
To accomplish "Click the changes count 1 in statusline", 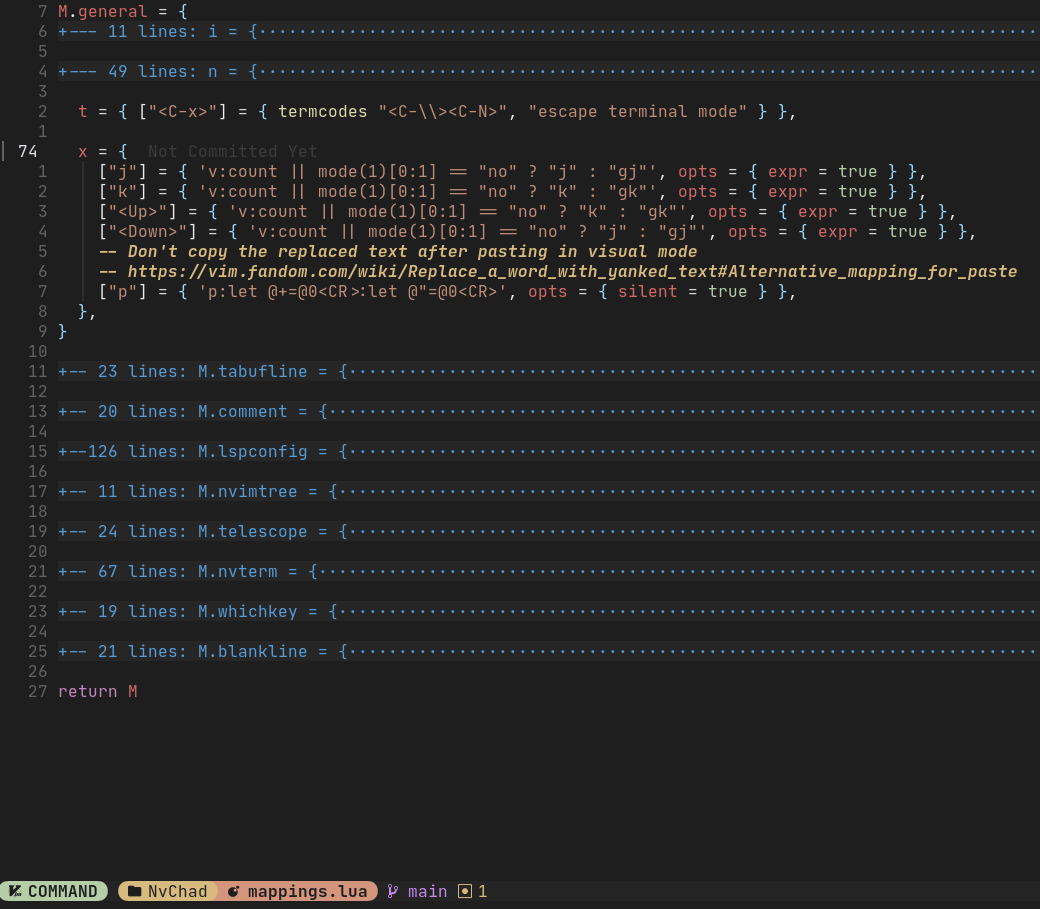I will point(482,891).
